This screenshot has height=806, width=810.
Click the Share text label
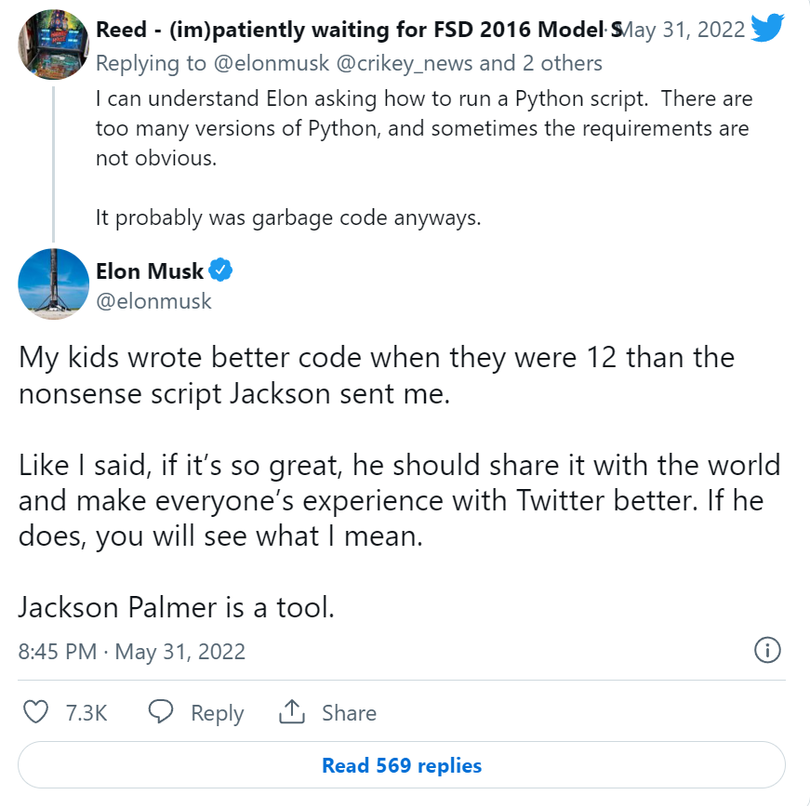tap(349, 713)
